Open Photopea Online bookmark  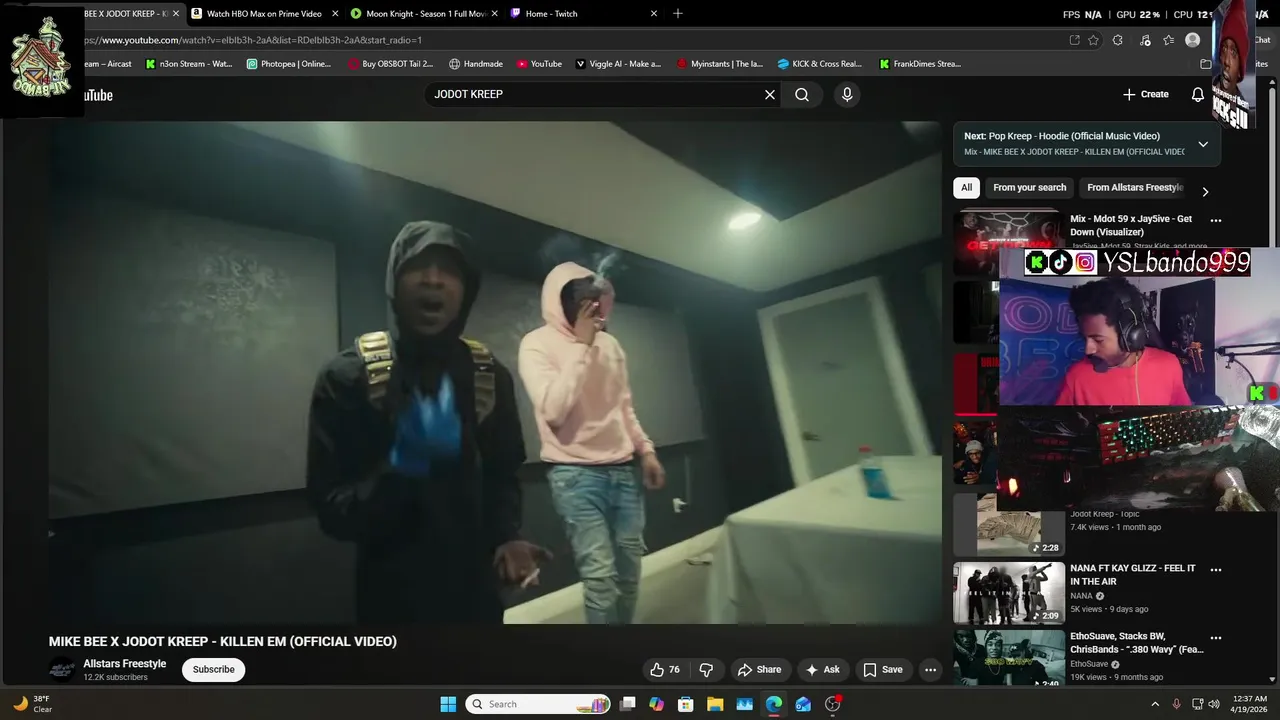(288, 64)
